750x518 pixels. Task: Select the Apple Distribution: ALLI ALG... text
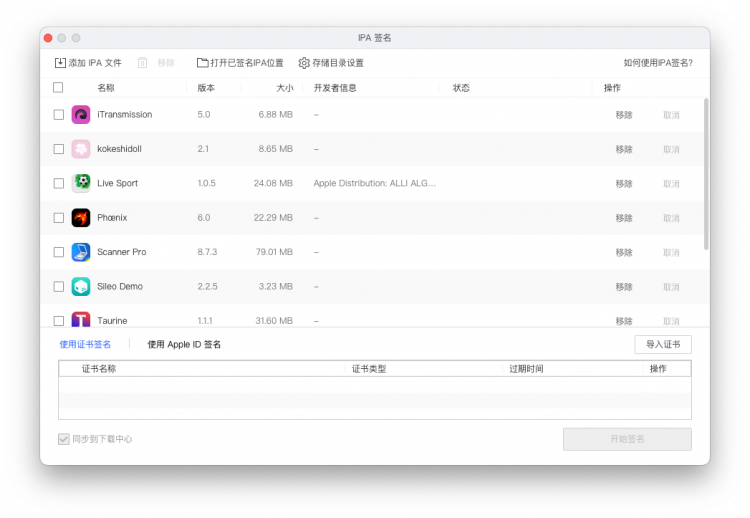click(375, 183)
